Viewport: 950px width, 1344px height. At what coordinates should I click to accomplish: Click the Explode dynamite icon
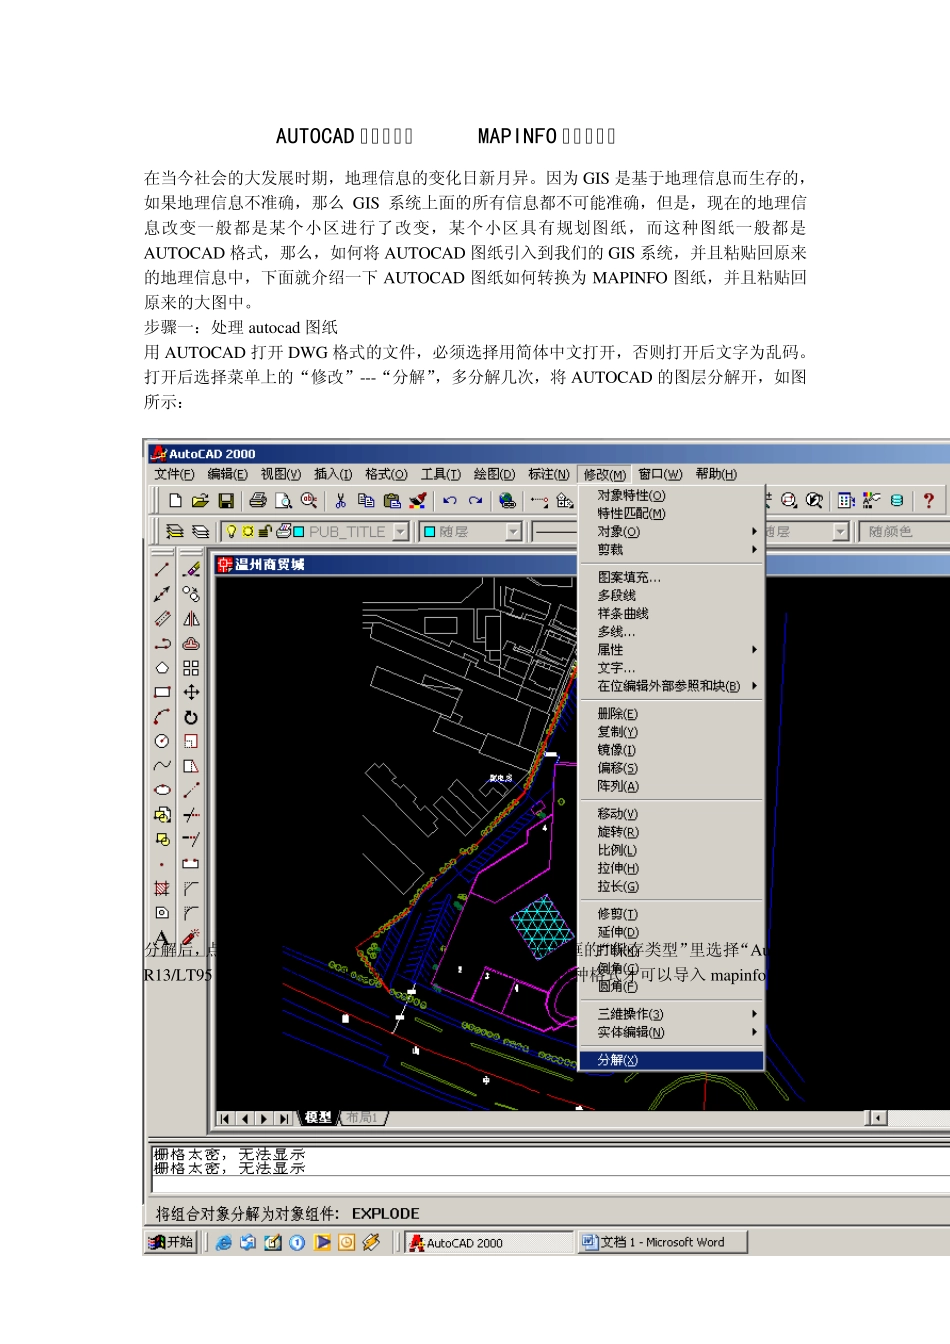pyautogui.click(x=191, y=937)
